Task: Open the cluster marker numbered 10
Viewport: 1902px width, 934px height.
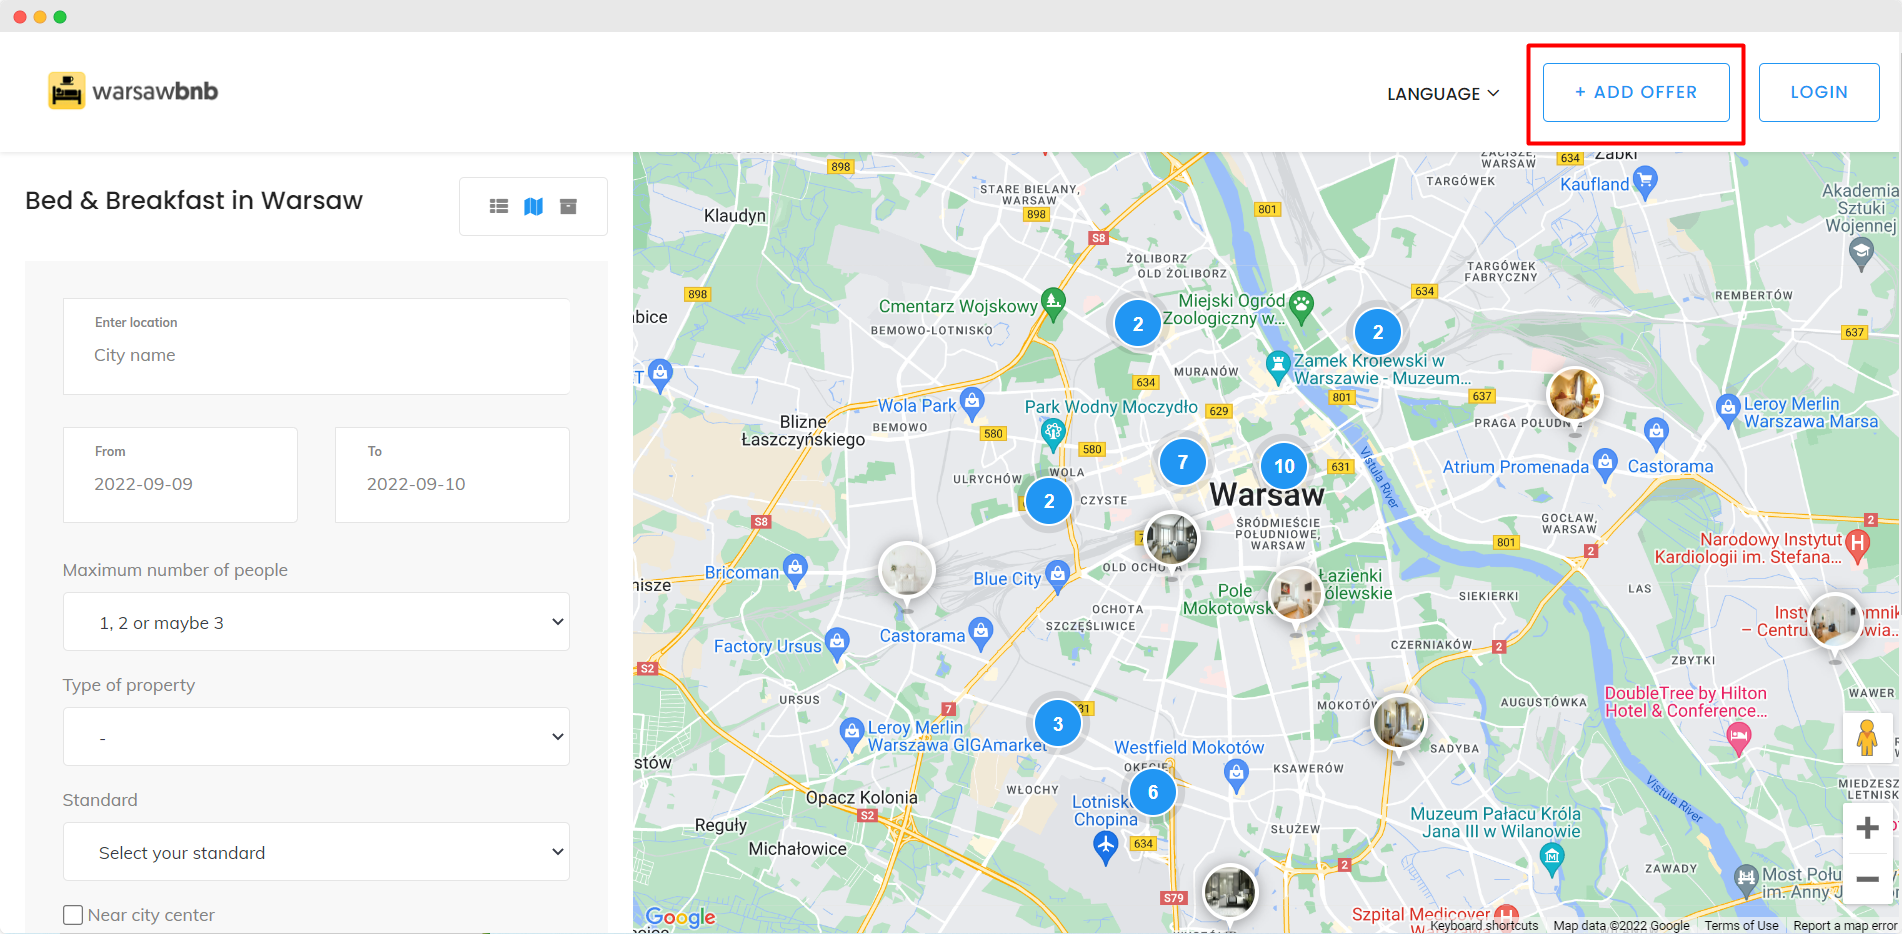Action: tap(1284, 466)
